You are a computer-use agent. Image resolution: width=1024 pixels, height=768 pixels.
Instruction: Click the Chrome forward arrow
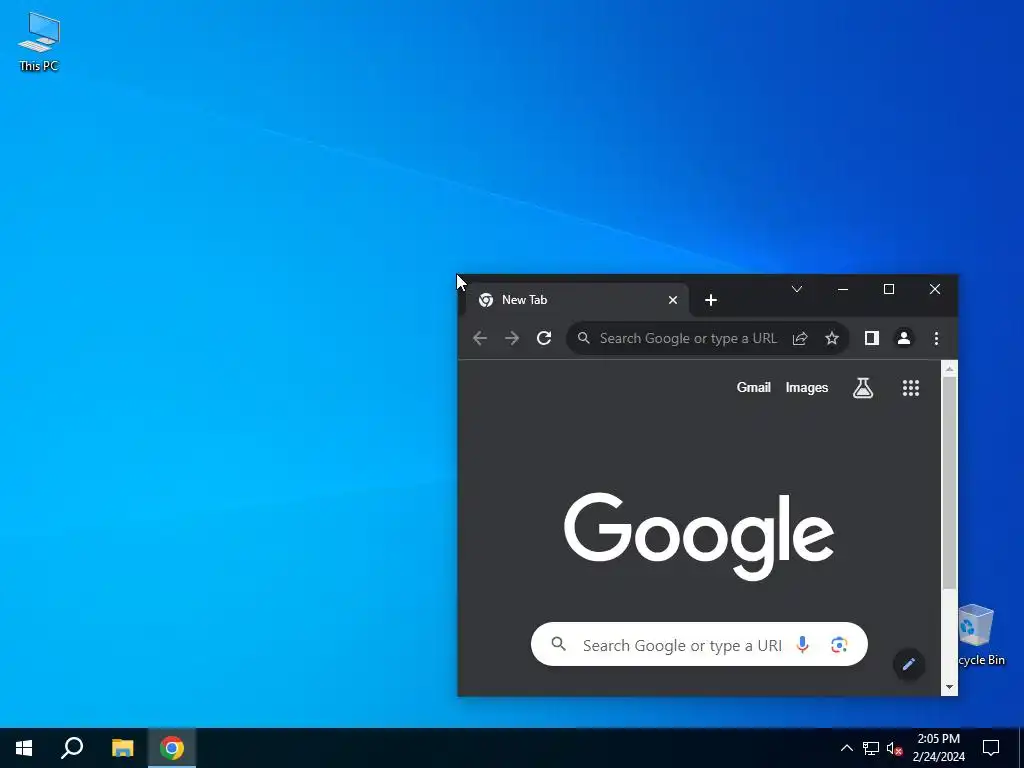click(512, 338)
